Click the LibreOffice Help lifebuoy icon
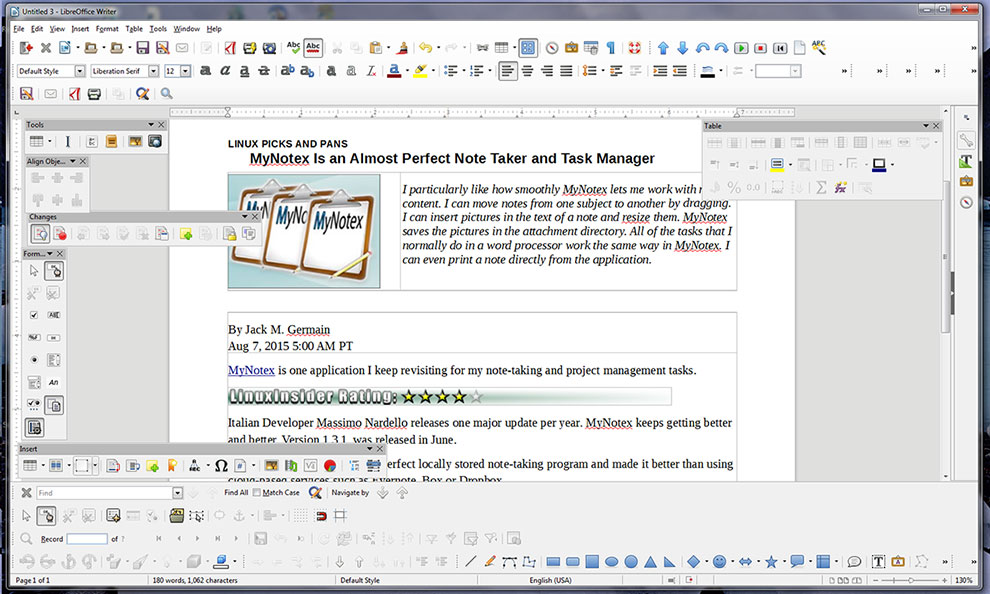990x594 pixels. pos(635,48)
